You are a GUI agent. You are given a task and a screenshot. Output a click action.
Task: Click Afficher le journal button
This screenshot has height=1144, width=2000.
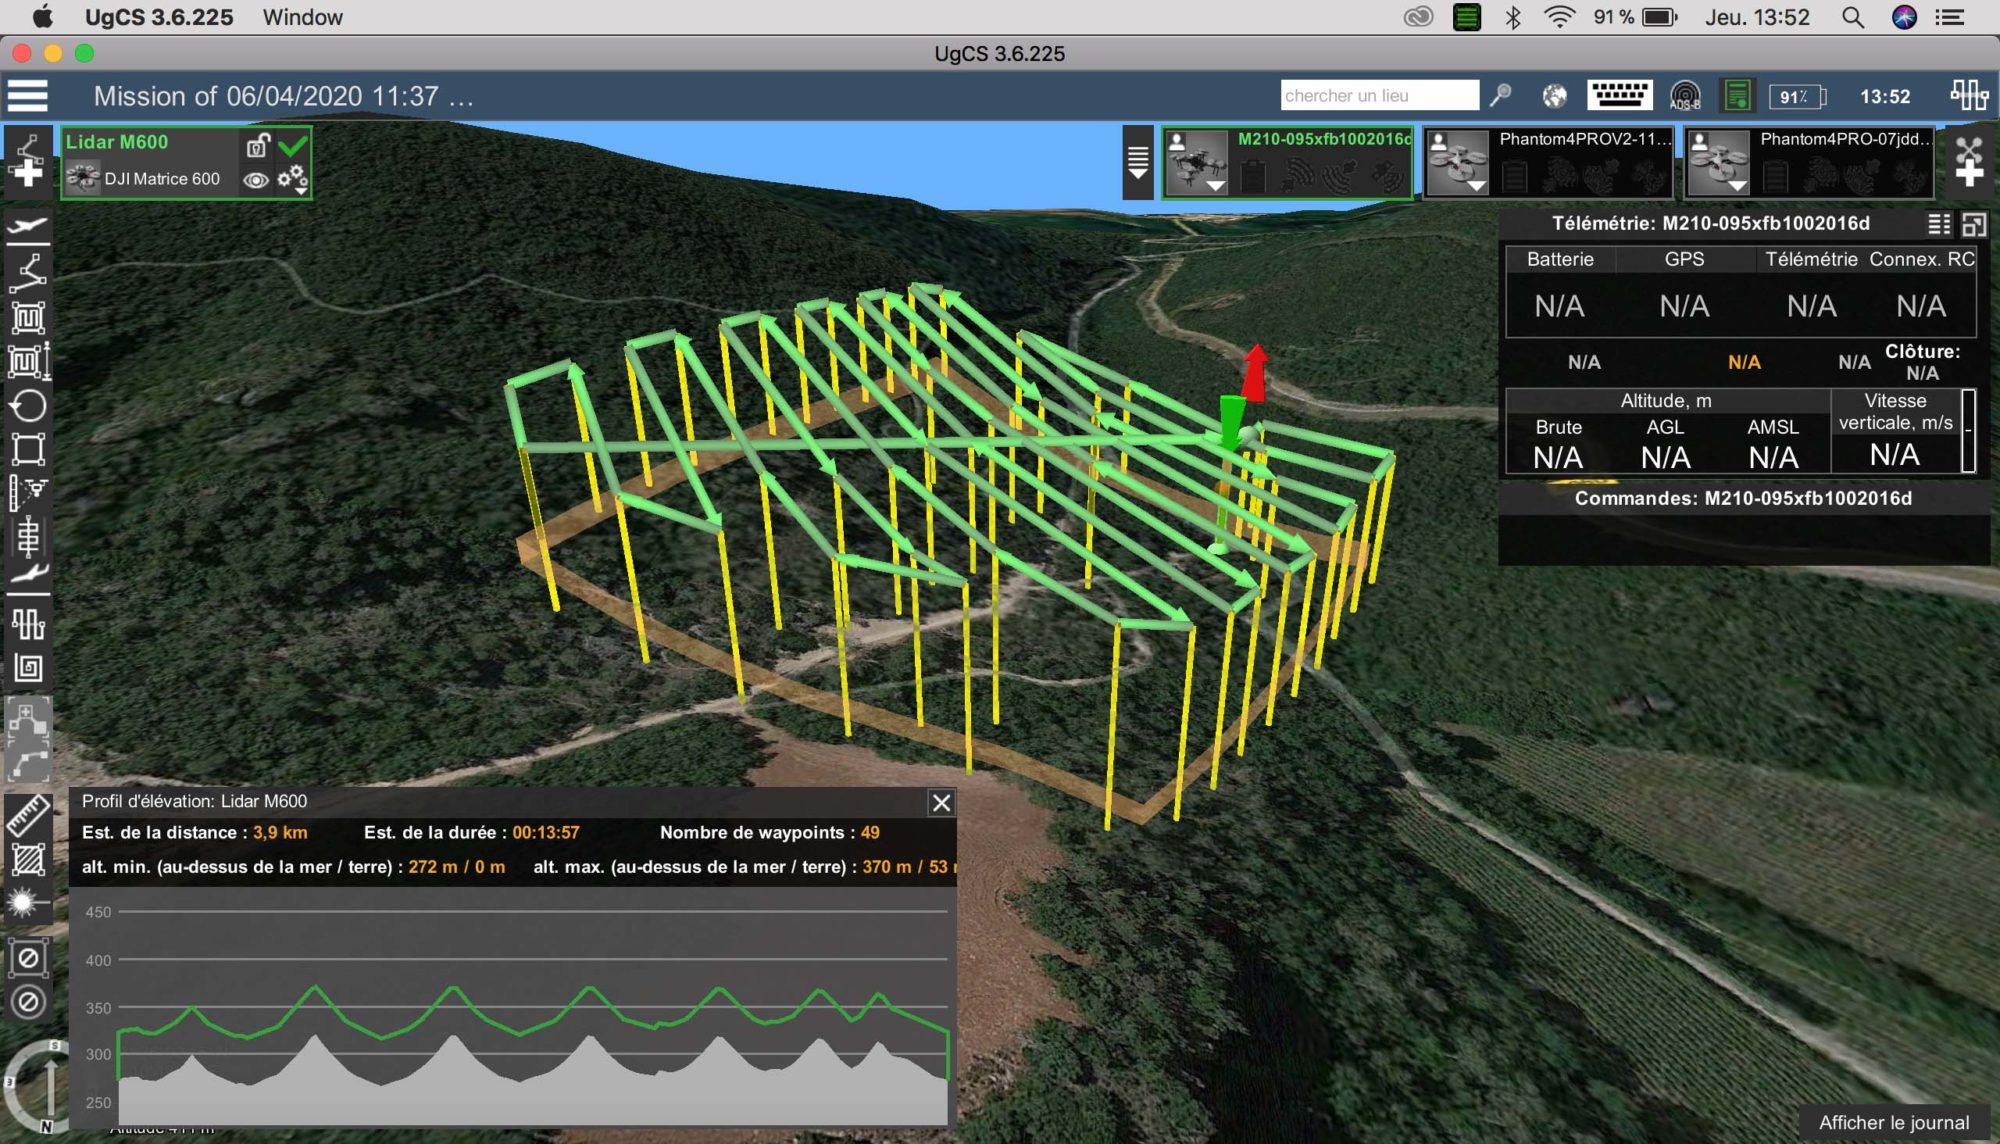tap(1894, 1123)
